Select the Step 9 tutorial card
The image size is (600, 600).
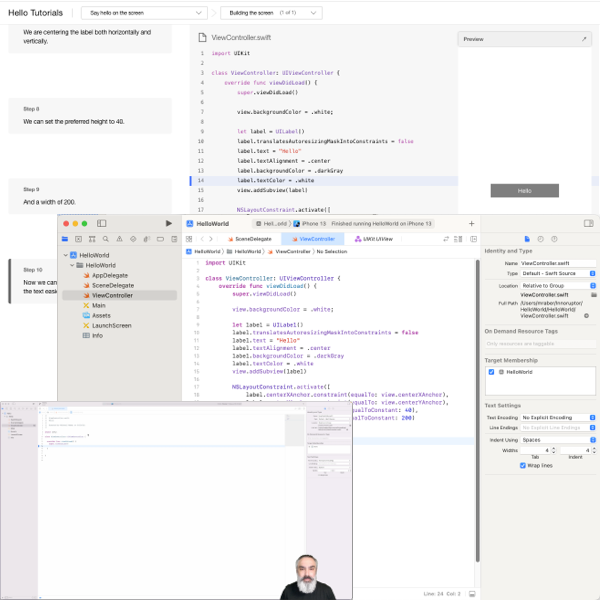click(x=90, y=196)
